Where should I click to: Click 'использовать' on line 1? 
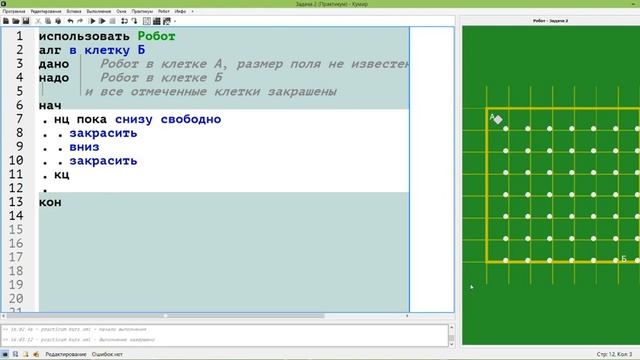click(84, 36)
